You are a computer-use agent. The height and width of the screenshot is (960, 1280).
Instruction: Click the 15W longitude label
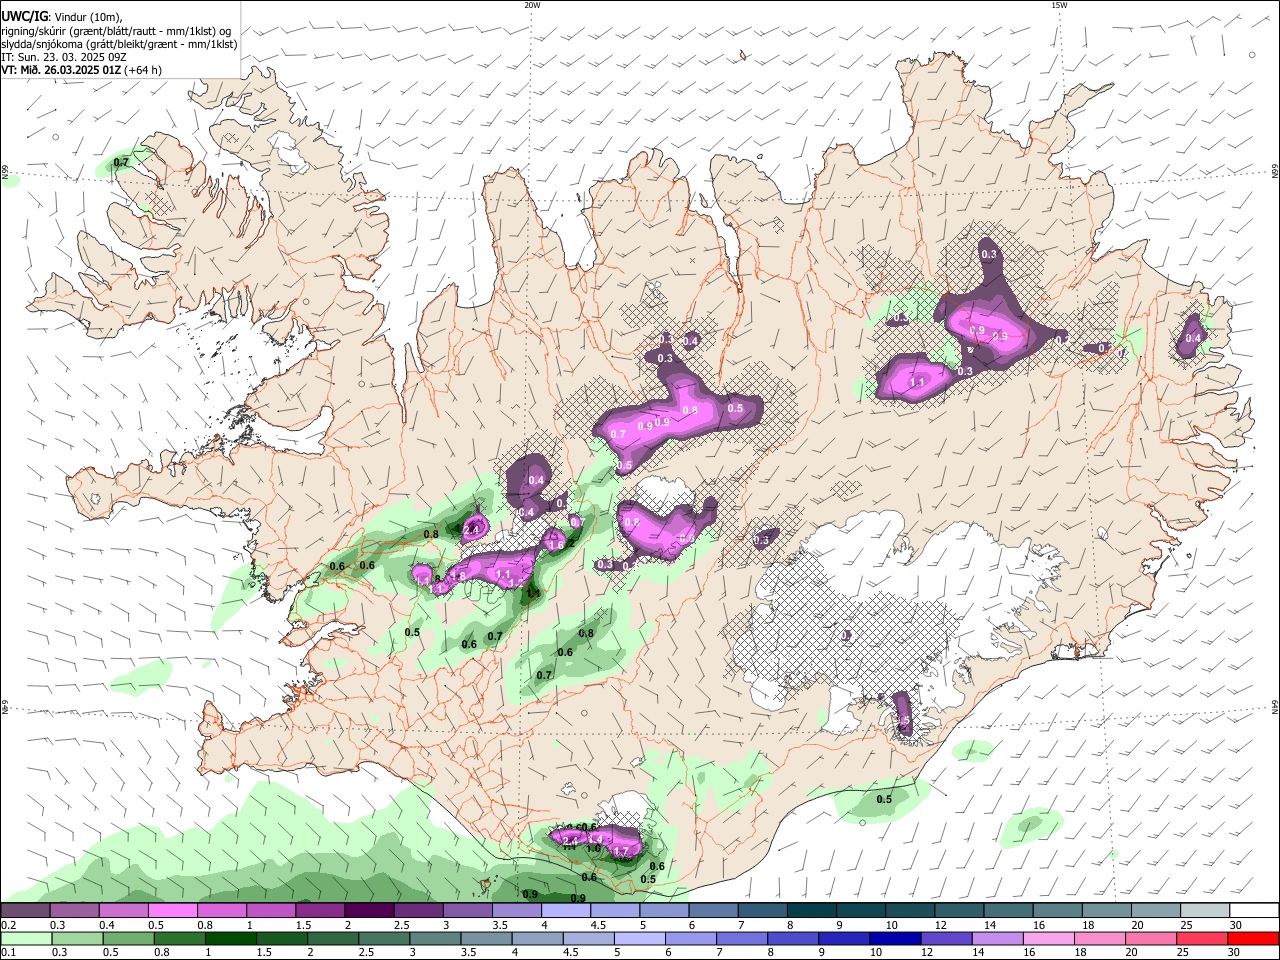(1059, 5)
